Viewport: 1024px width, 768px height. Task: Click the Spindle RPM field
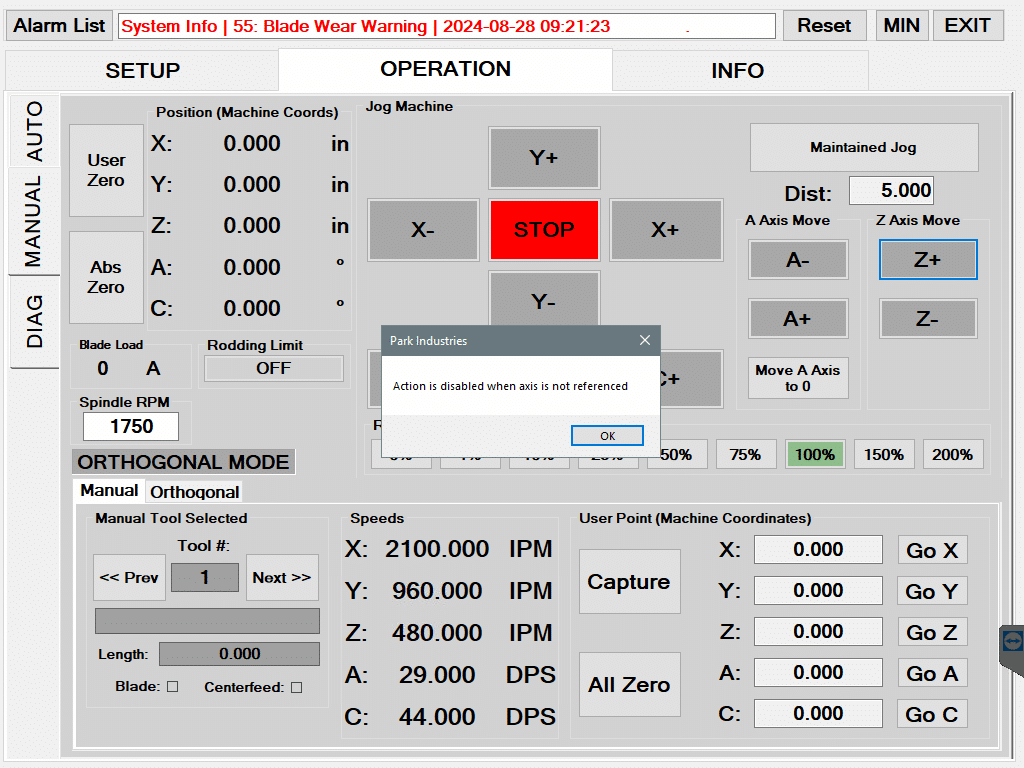131,426
